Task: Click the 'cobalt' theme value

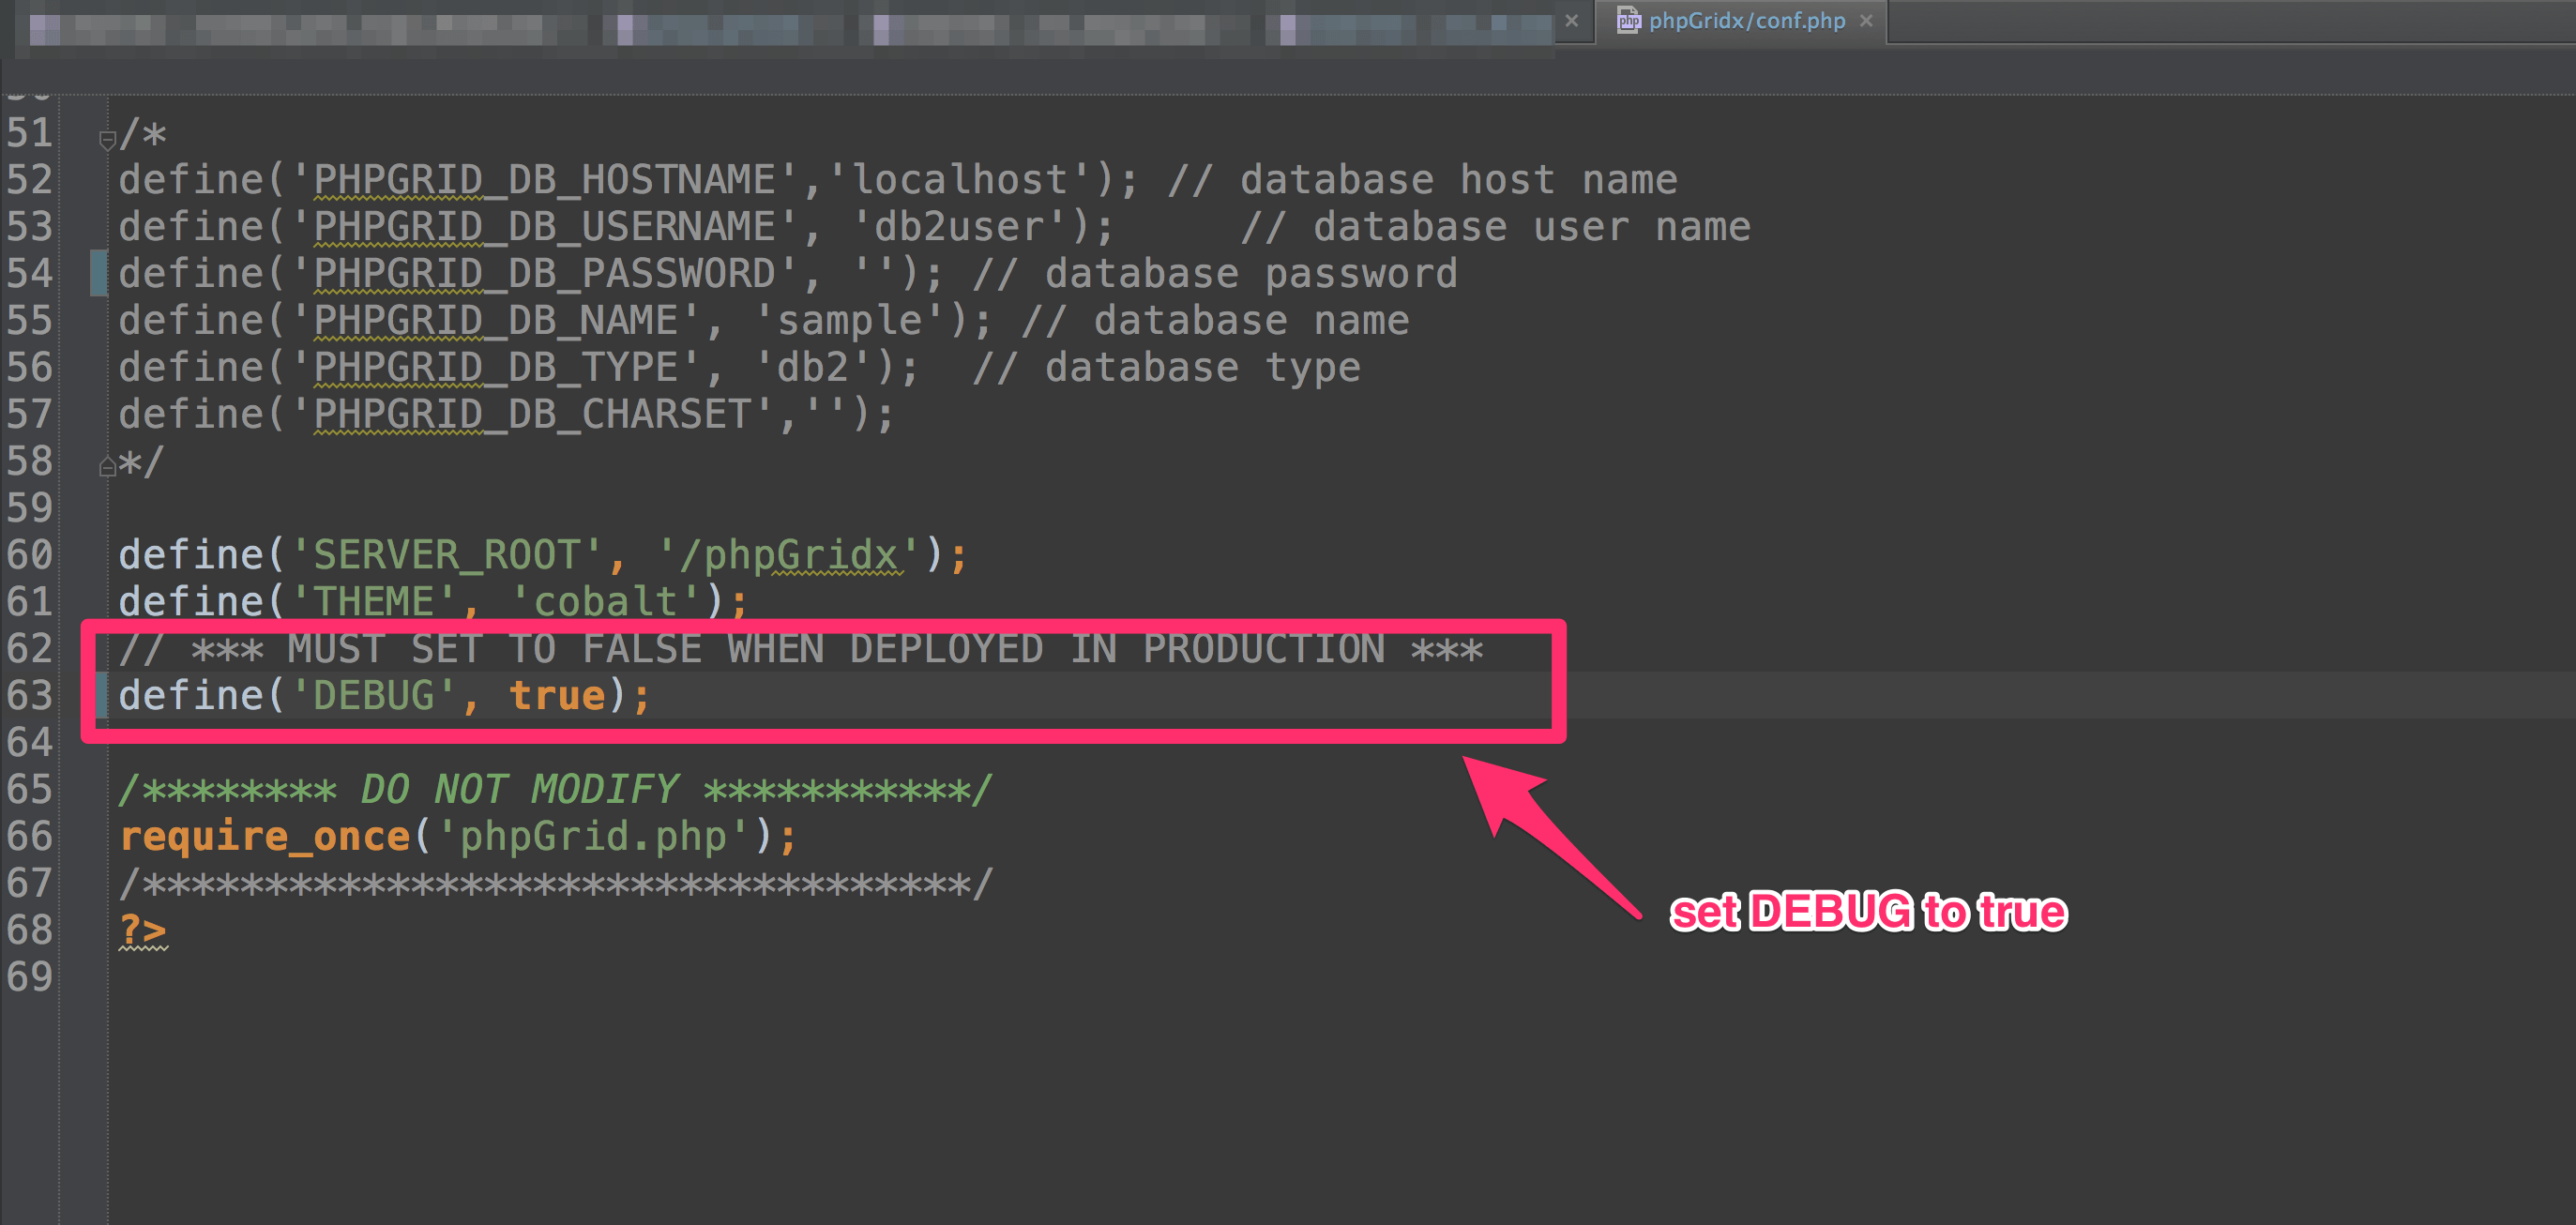Action: (605, 602)
